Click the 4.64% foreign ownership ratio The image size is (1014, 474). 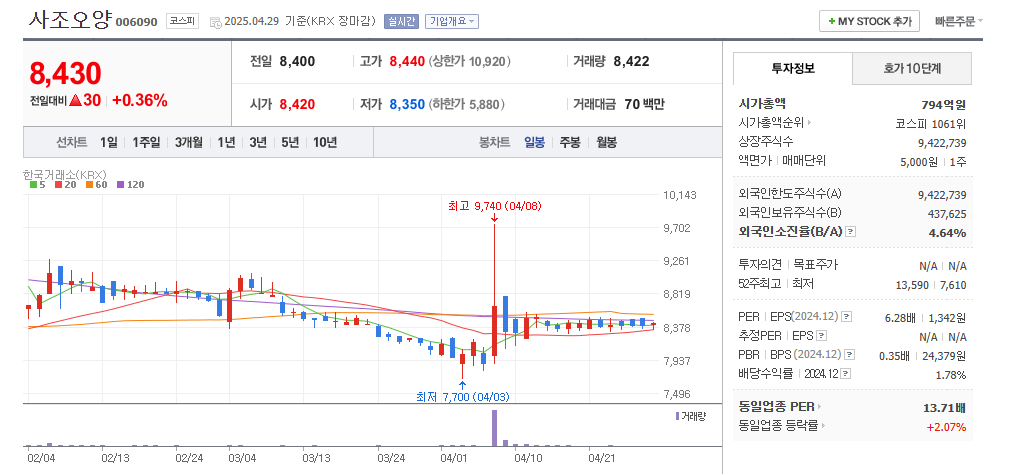pyautogui.click(x=947, y=233)
